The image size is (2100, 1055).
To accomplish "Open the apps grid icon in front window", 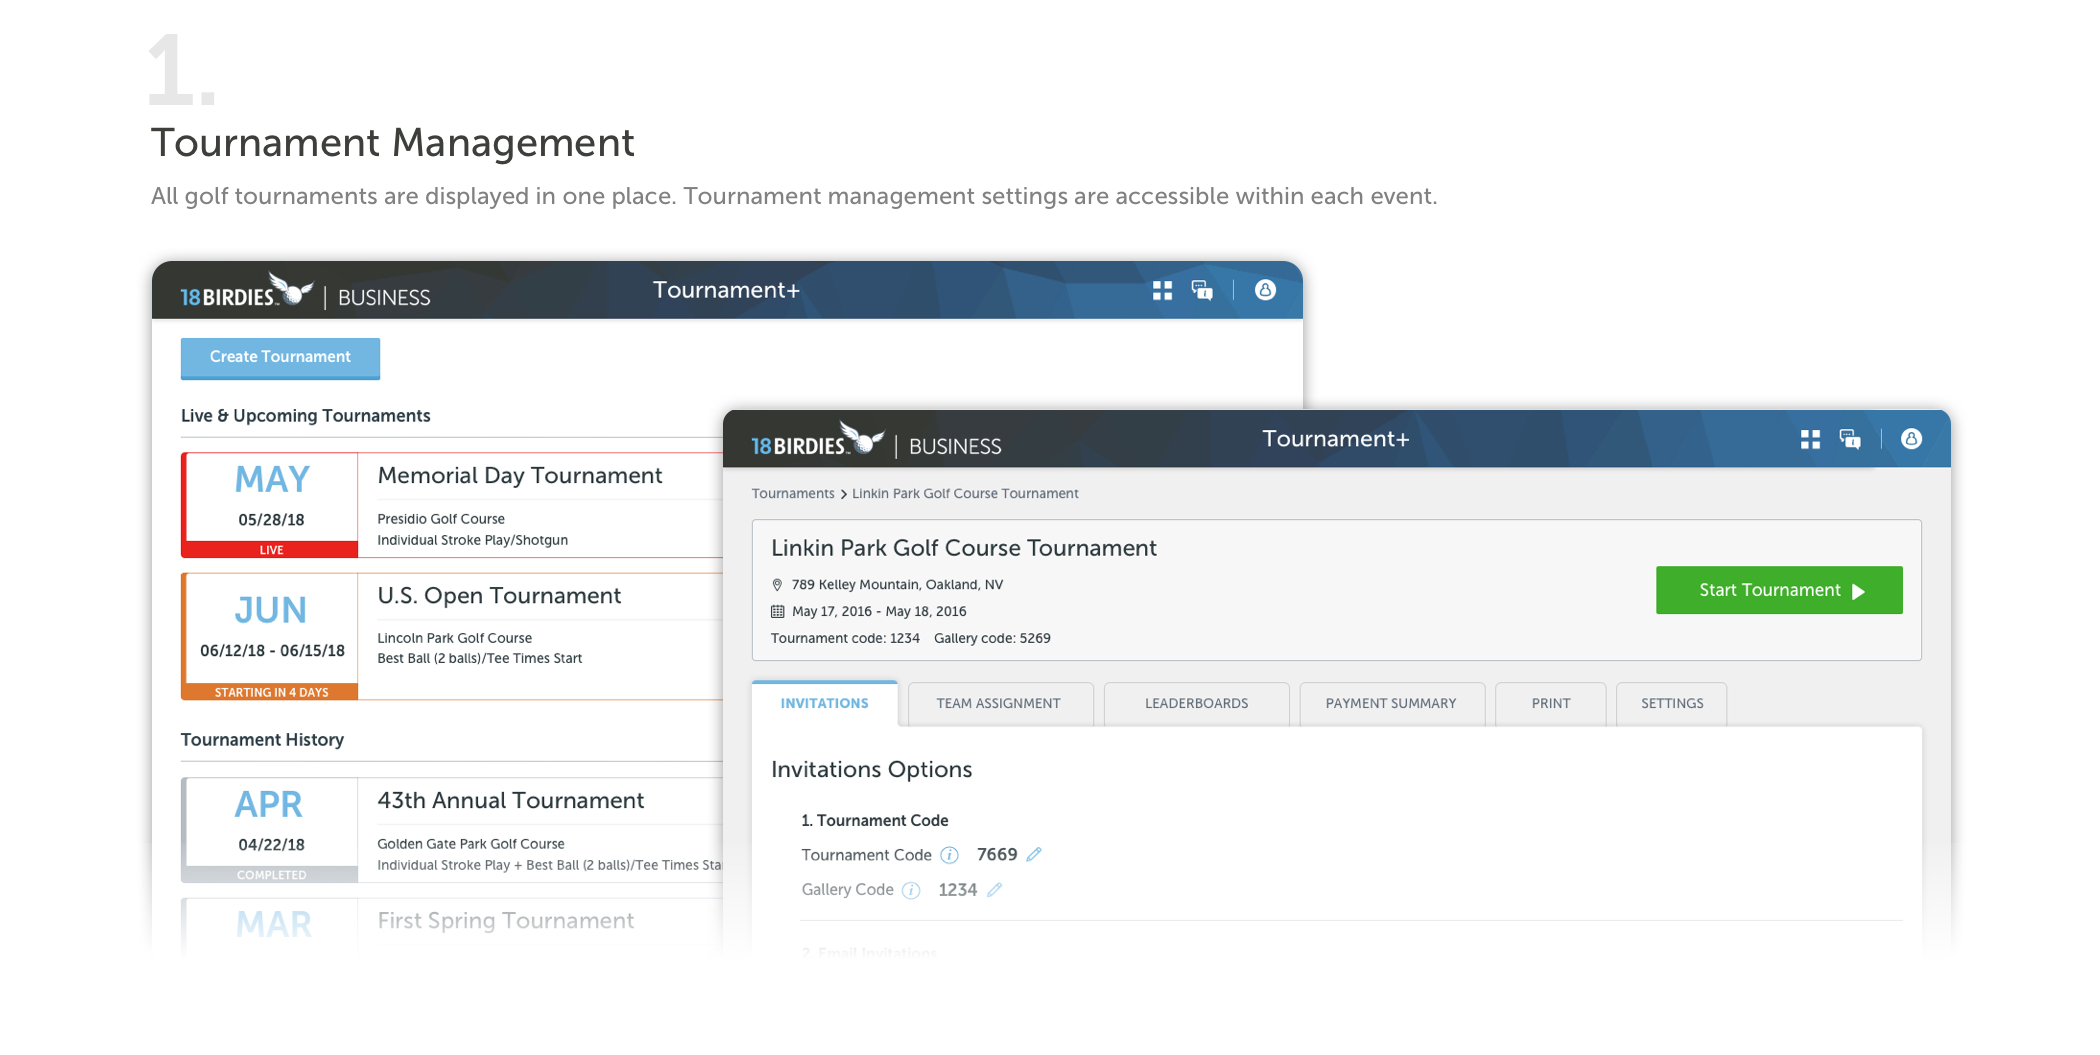I will [1810, 440].
